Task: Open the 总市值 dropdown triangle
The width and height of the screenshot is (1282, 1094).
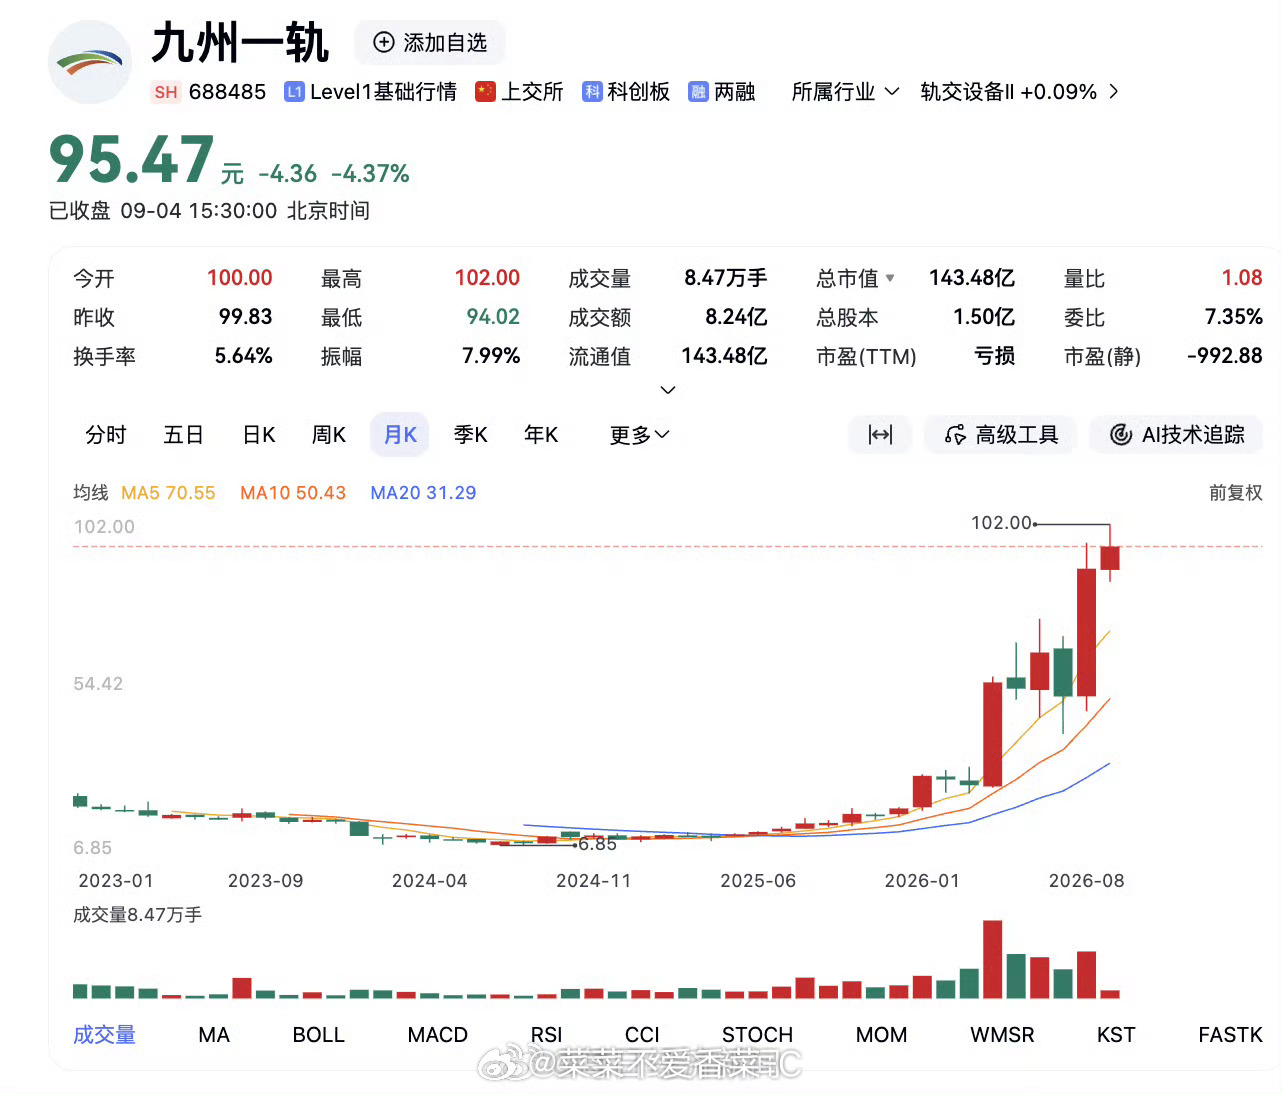Action: 890,278
